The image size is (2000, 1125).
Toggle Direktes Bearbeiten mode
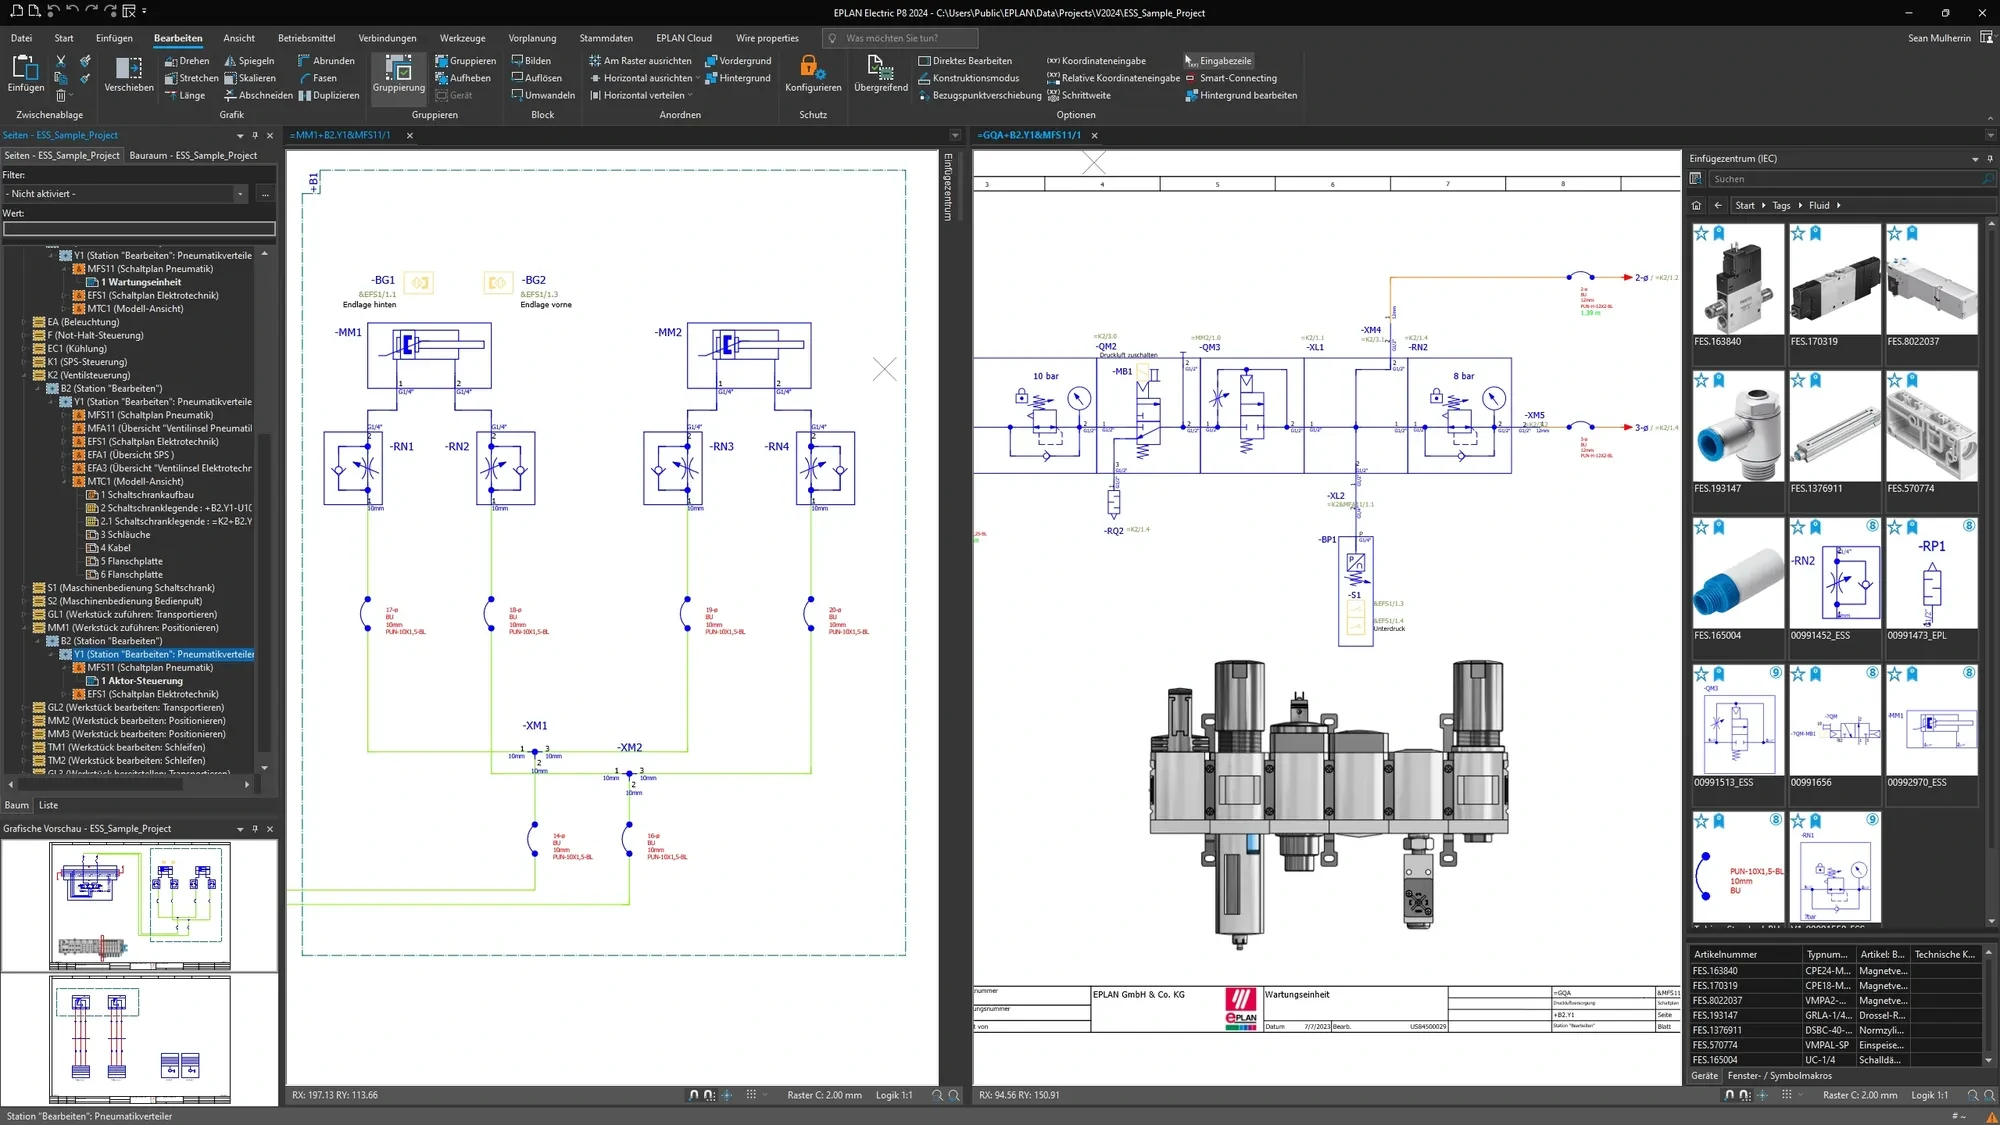tap(965, 61)
